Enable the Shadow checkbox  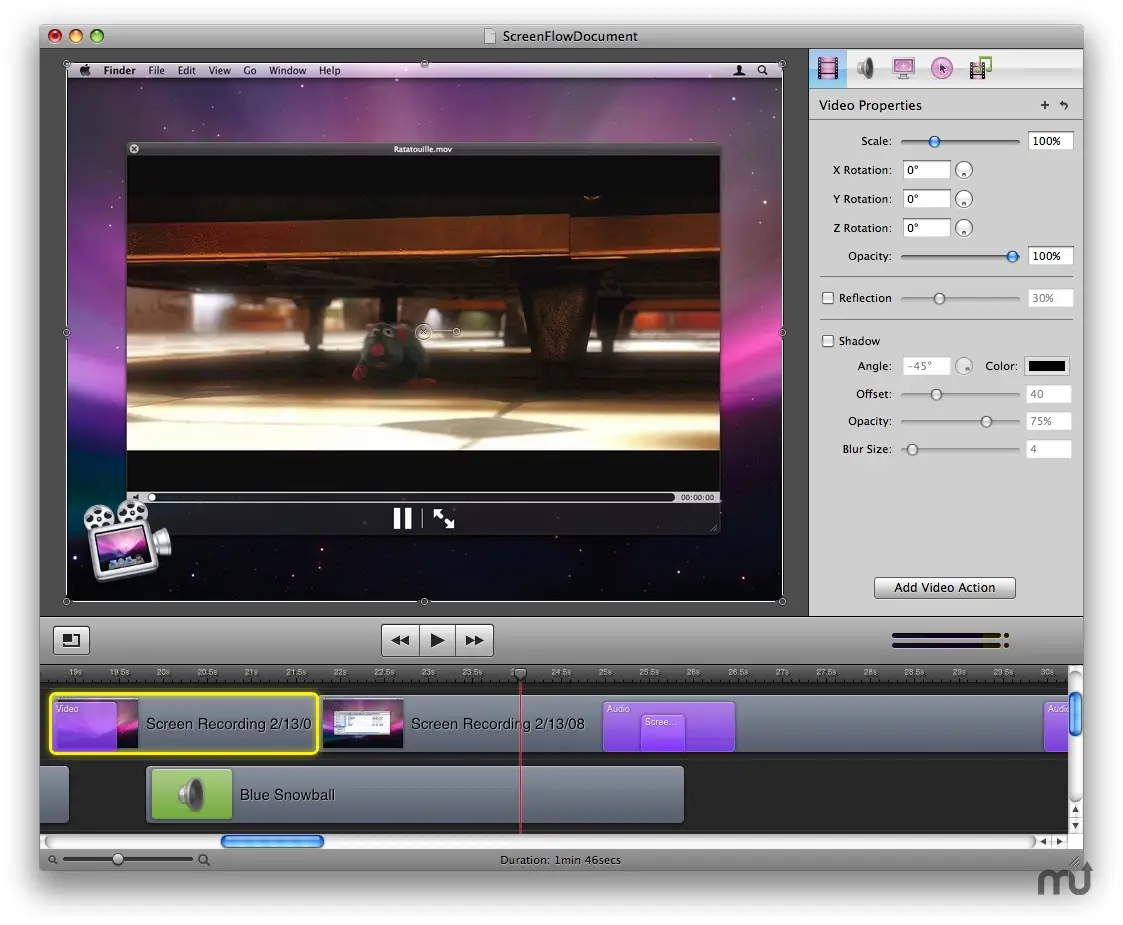[828, 341]
